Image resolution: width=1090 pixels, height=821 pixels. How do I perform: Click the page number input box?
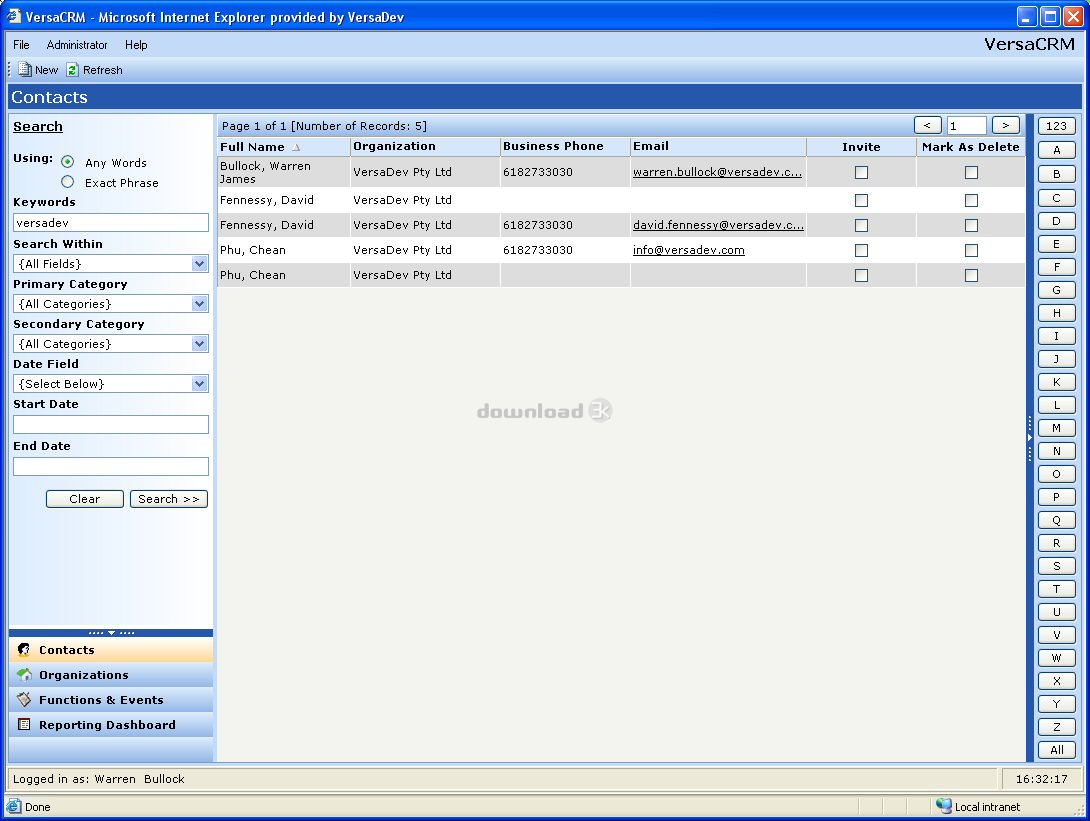[966, 126]
